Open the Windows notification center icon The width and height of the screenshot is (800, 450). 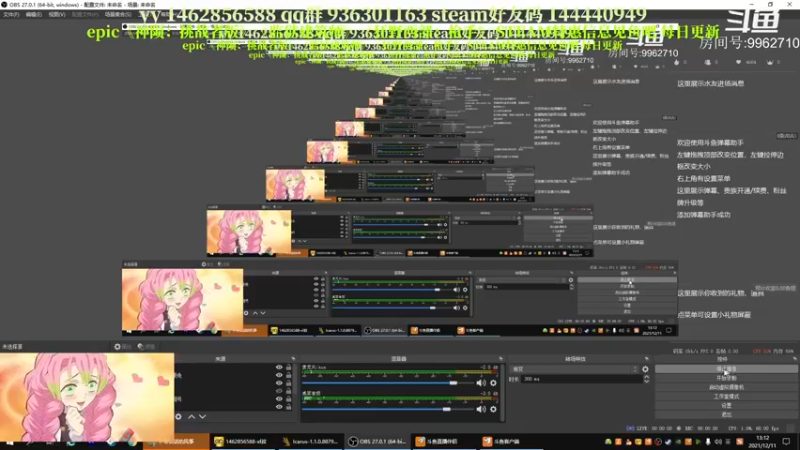tap(786, 442)
